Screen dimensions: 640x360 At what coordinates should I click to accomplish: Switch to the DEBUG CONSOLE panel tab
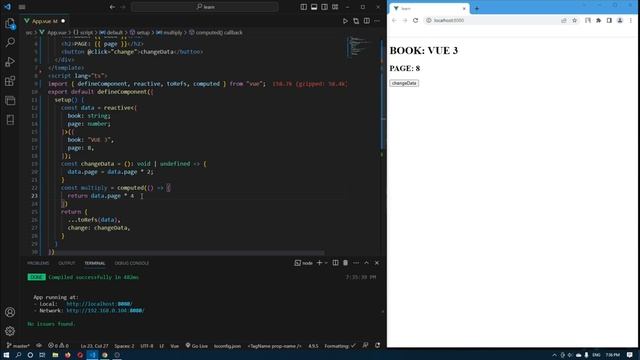[132, 263]
